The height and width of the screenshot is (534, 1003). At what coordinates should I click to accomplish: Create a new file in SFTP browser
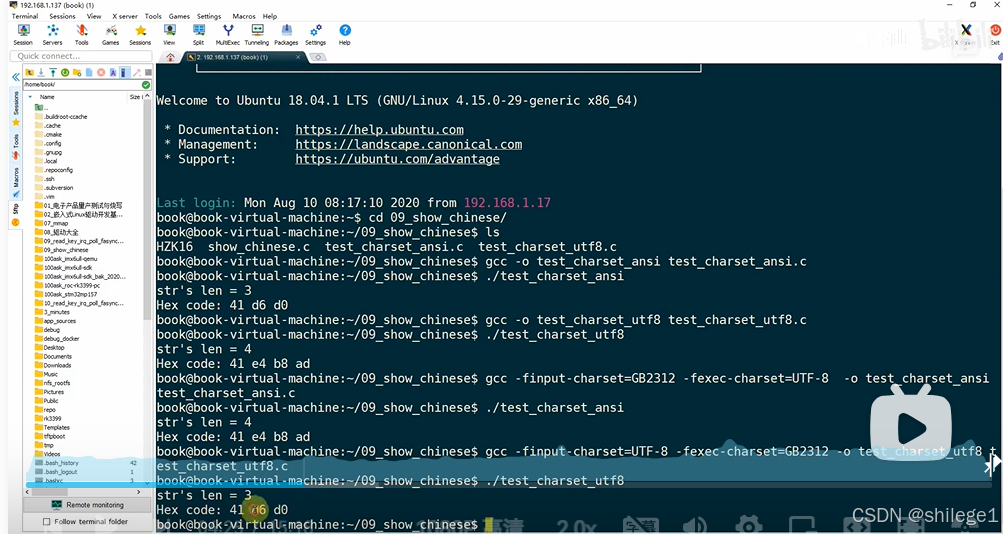89,72
